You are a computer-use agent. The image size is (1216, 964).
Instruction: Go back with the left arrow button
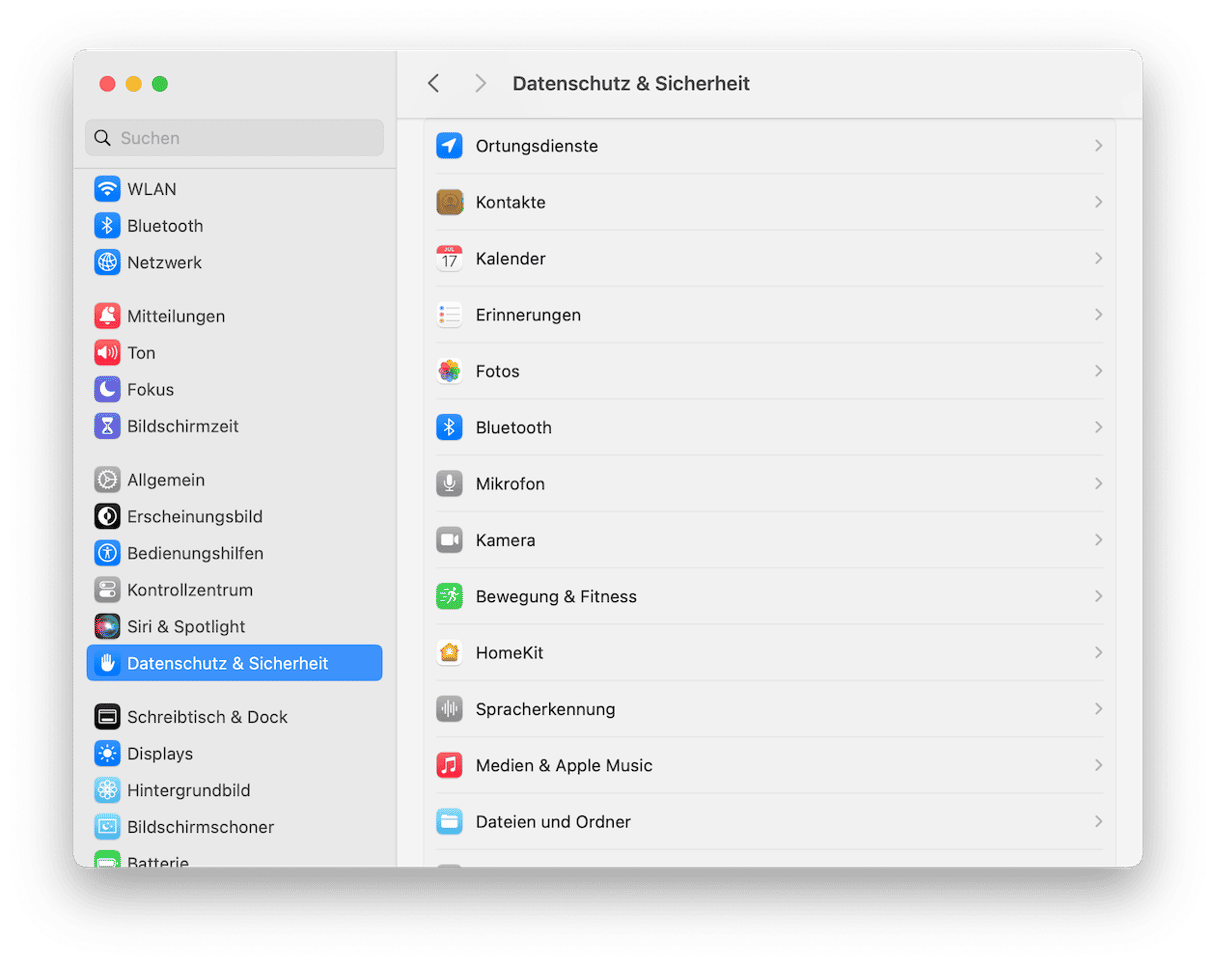433,84
